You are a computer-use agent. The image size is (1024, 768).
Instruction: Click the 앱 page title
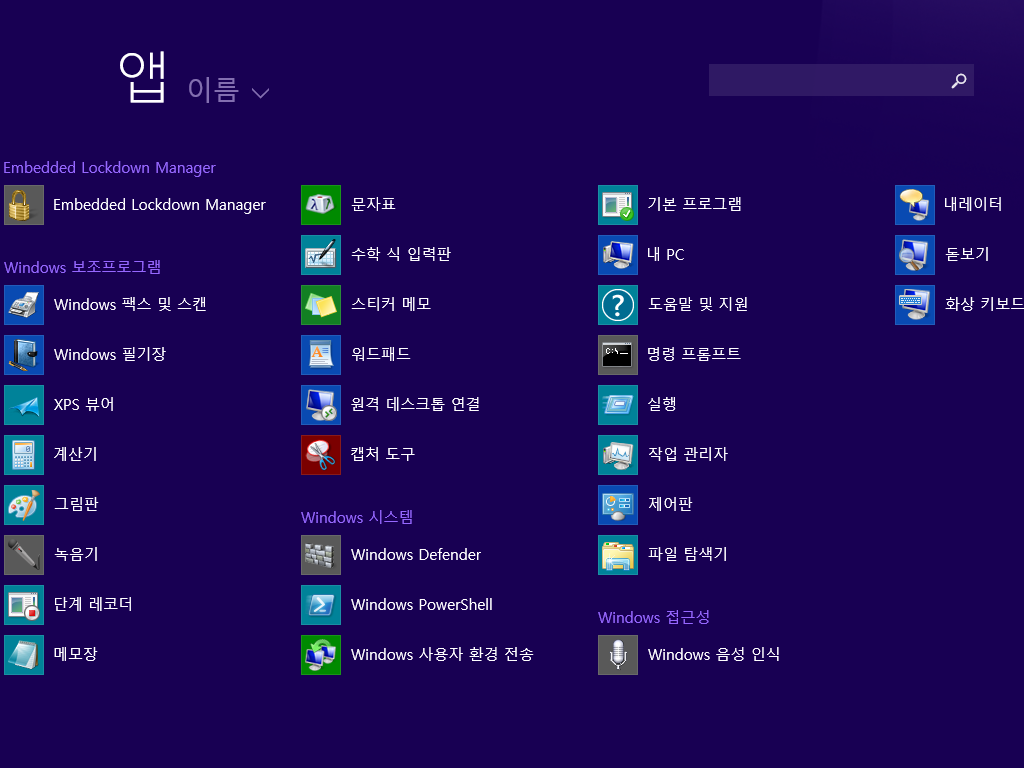click(142, 78)
